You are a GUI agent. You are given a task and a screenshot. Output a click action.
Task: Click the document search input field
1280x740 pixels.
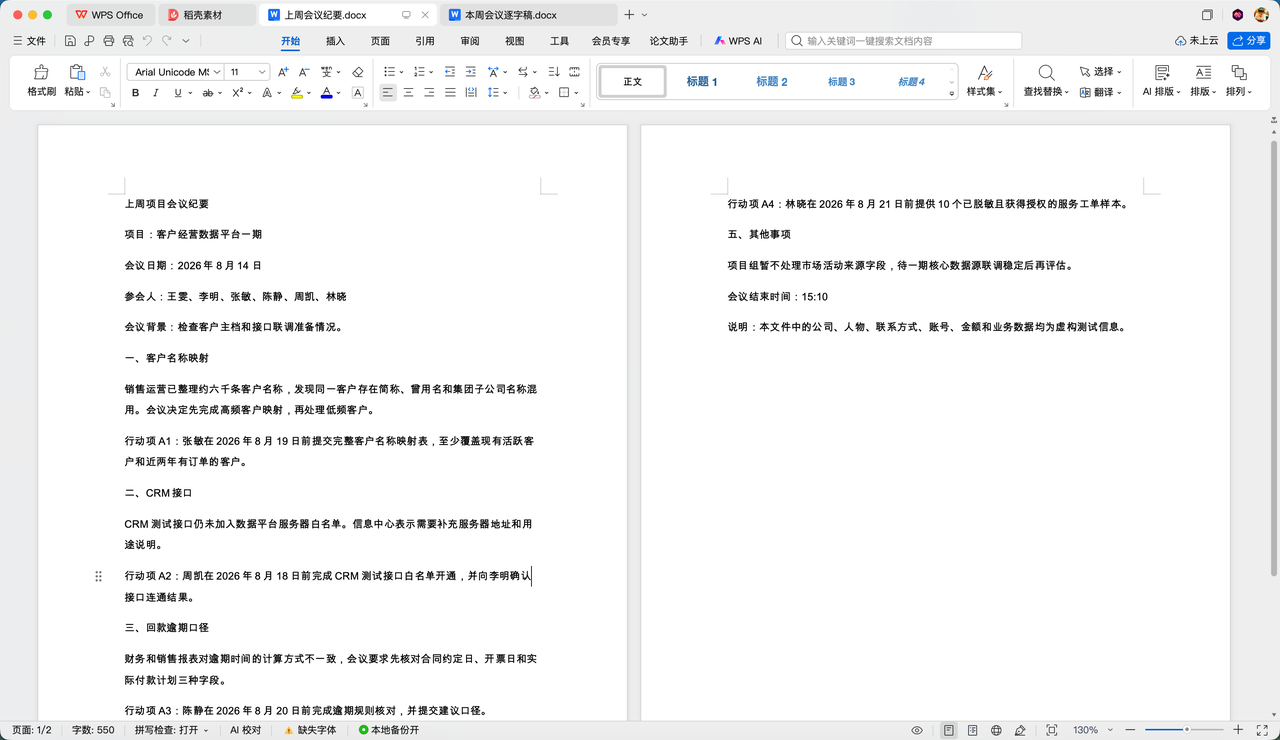(904, 41)
